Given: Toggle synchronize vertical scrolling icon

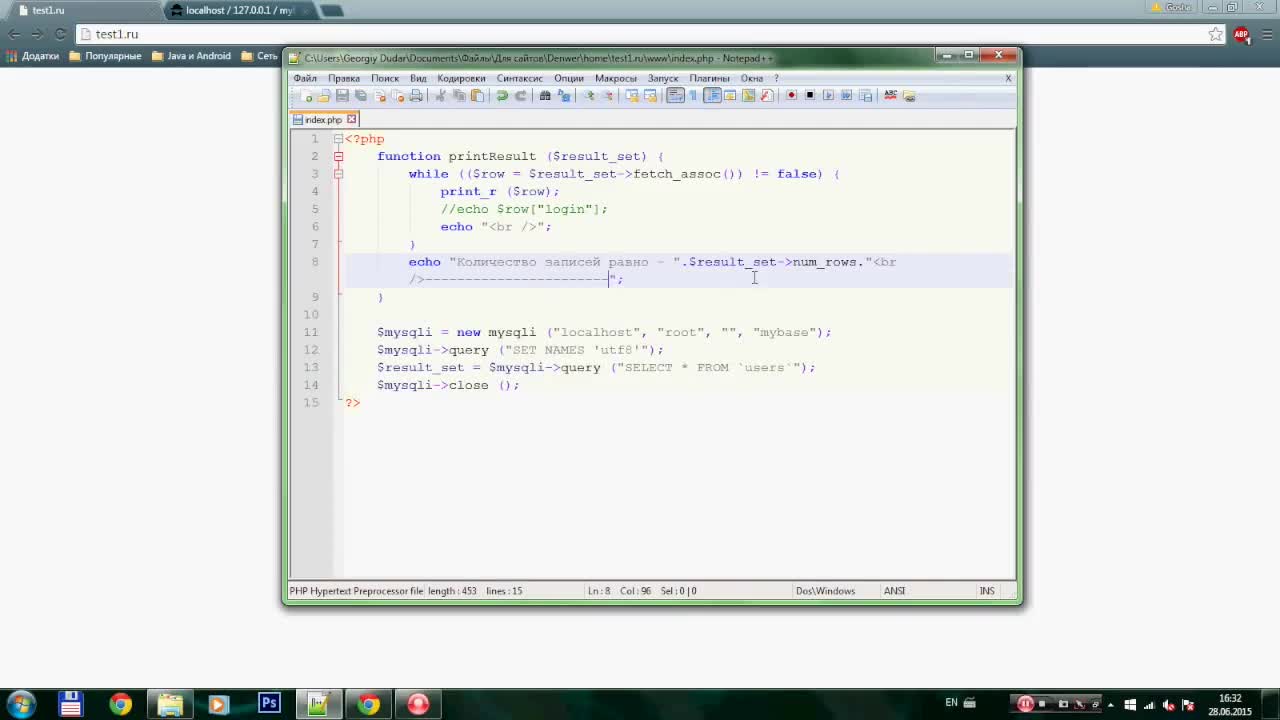Looking at the screenshot, I should (x=632, y=96).
